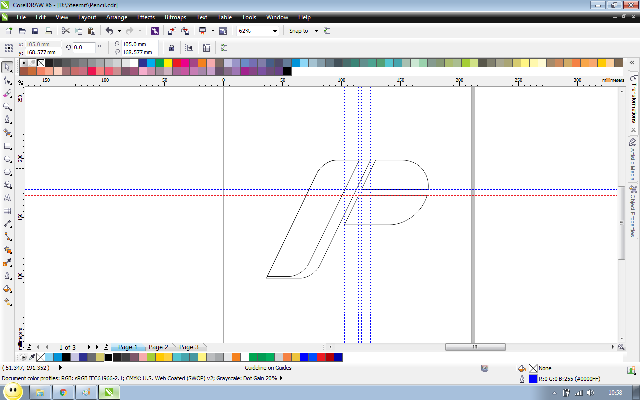Toggle the lock icon in the property bar
This screenshot has width=640, height=400.
(171, 47)
